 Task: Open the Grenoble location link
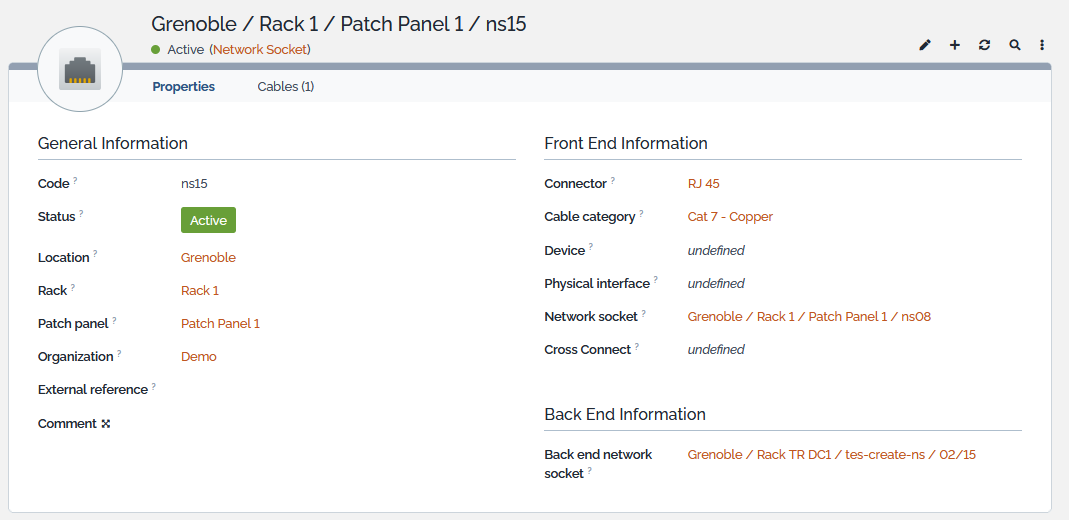click(x=208, y=258)
